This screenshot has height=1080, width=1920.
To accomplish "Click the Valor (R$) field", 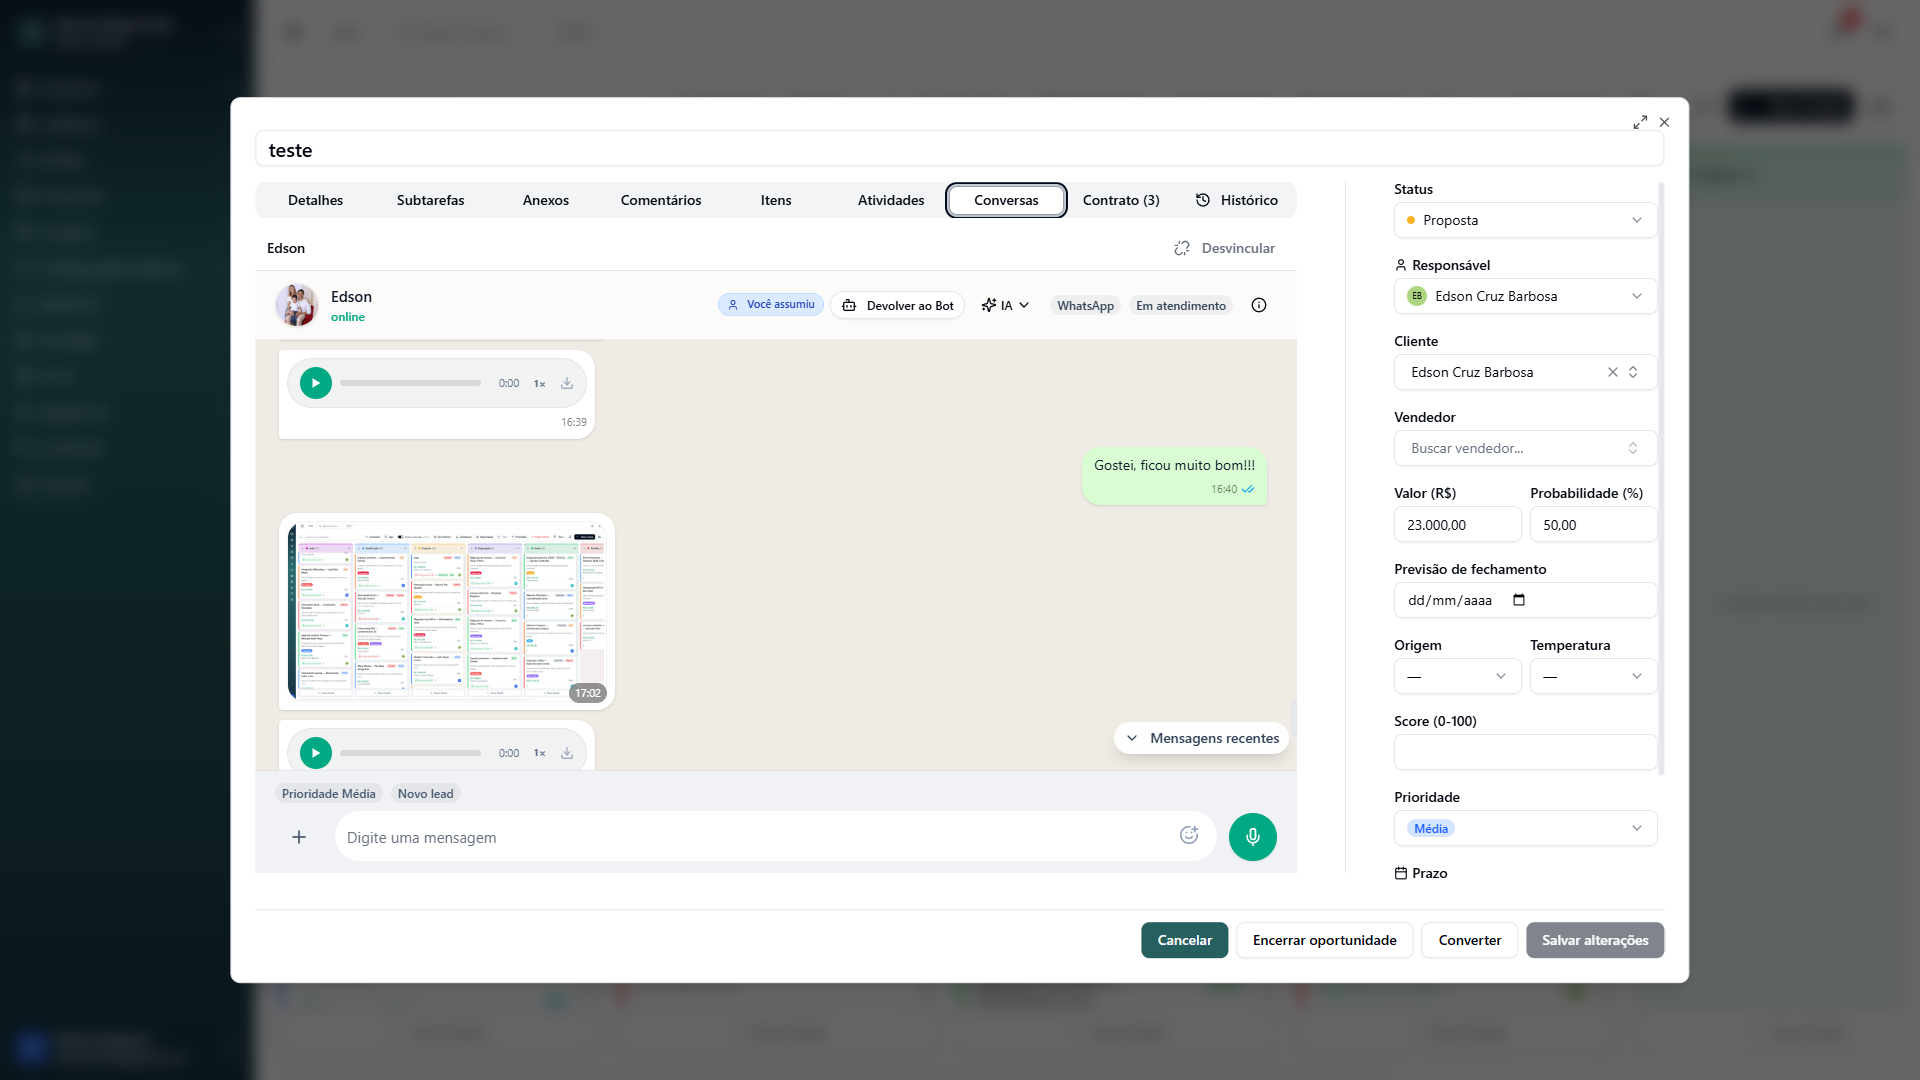I will point(1457,524).
